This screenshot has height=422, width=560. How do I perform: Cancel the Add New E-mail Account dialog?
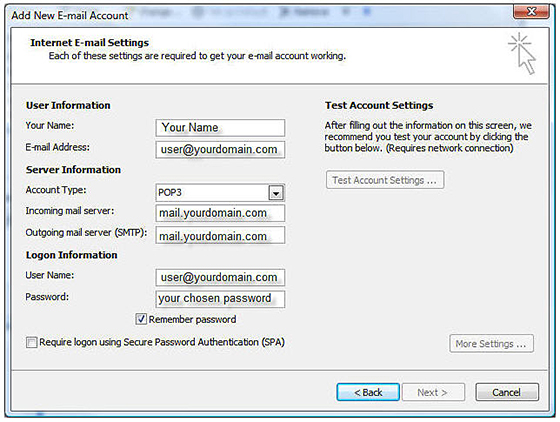click(507, 392)
